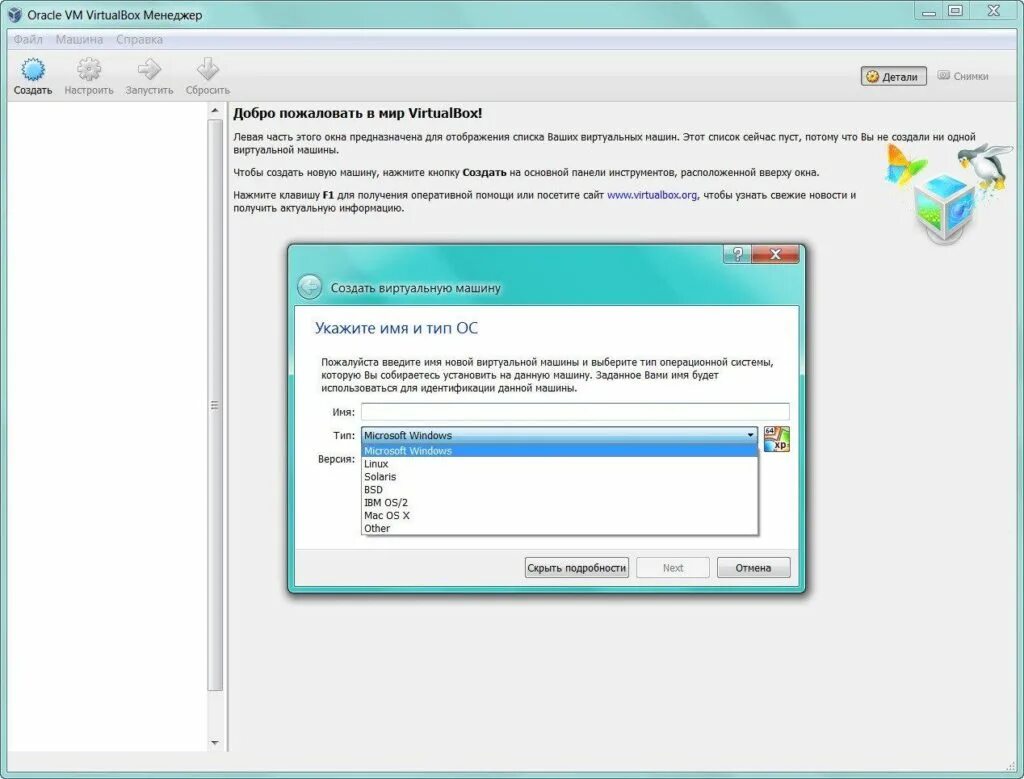
Task: Click the VM list scrollbar down arrow
Action: [x=215, y=743]
